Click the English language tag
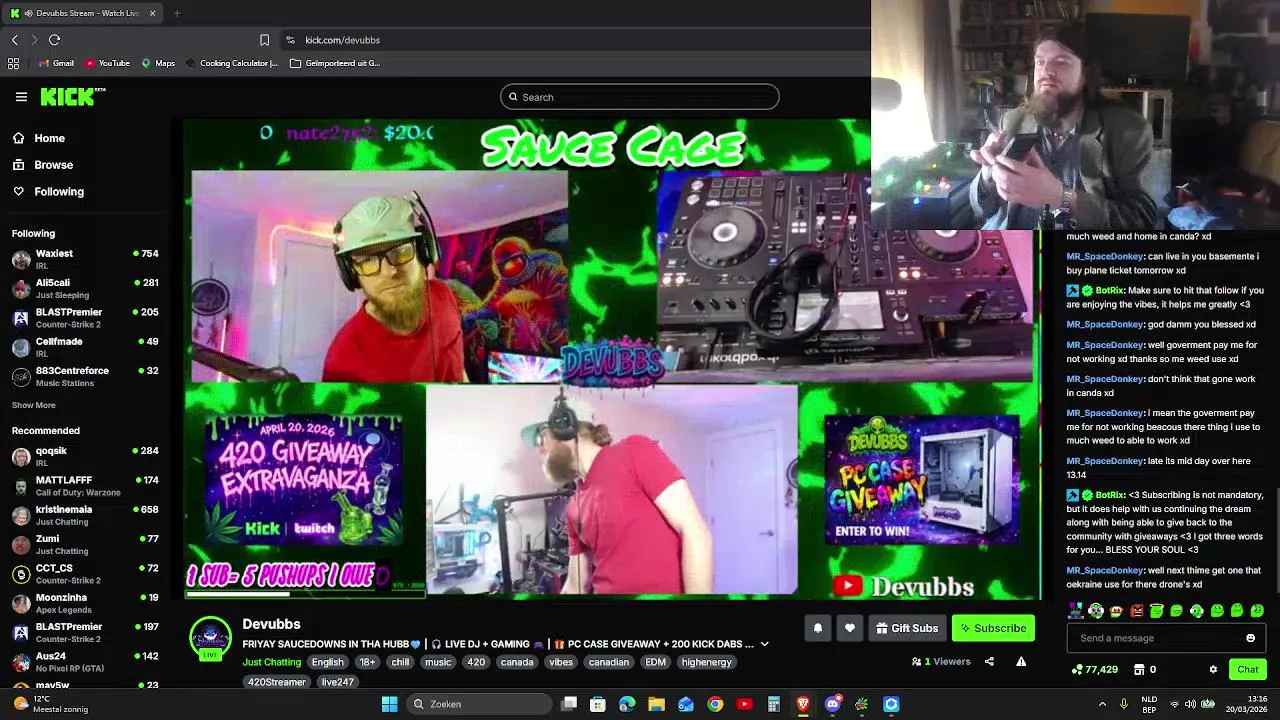 (327, 662)
